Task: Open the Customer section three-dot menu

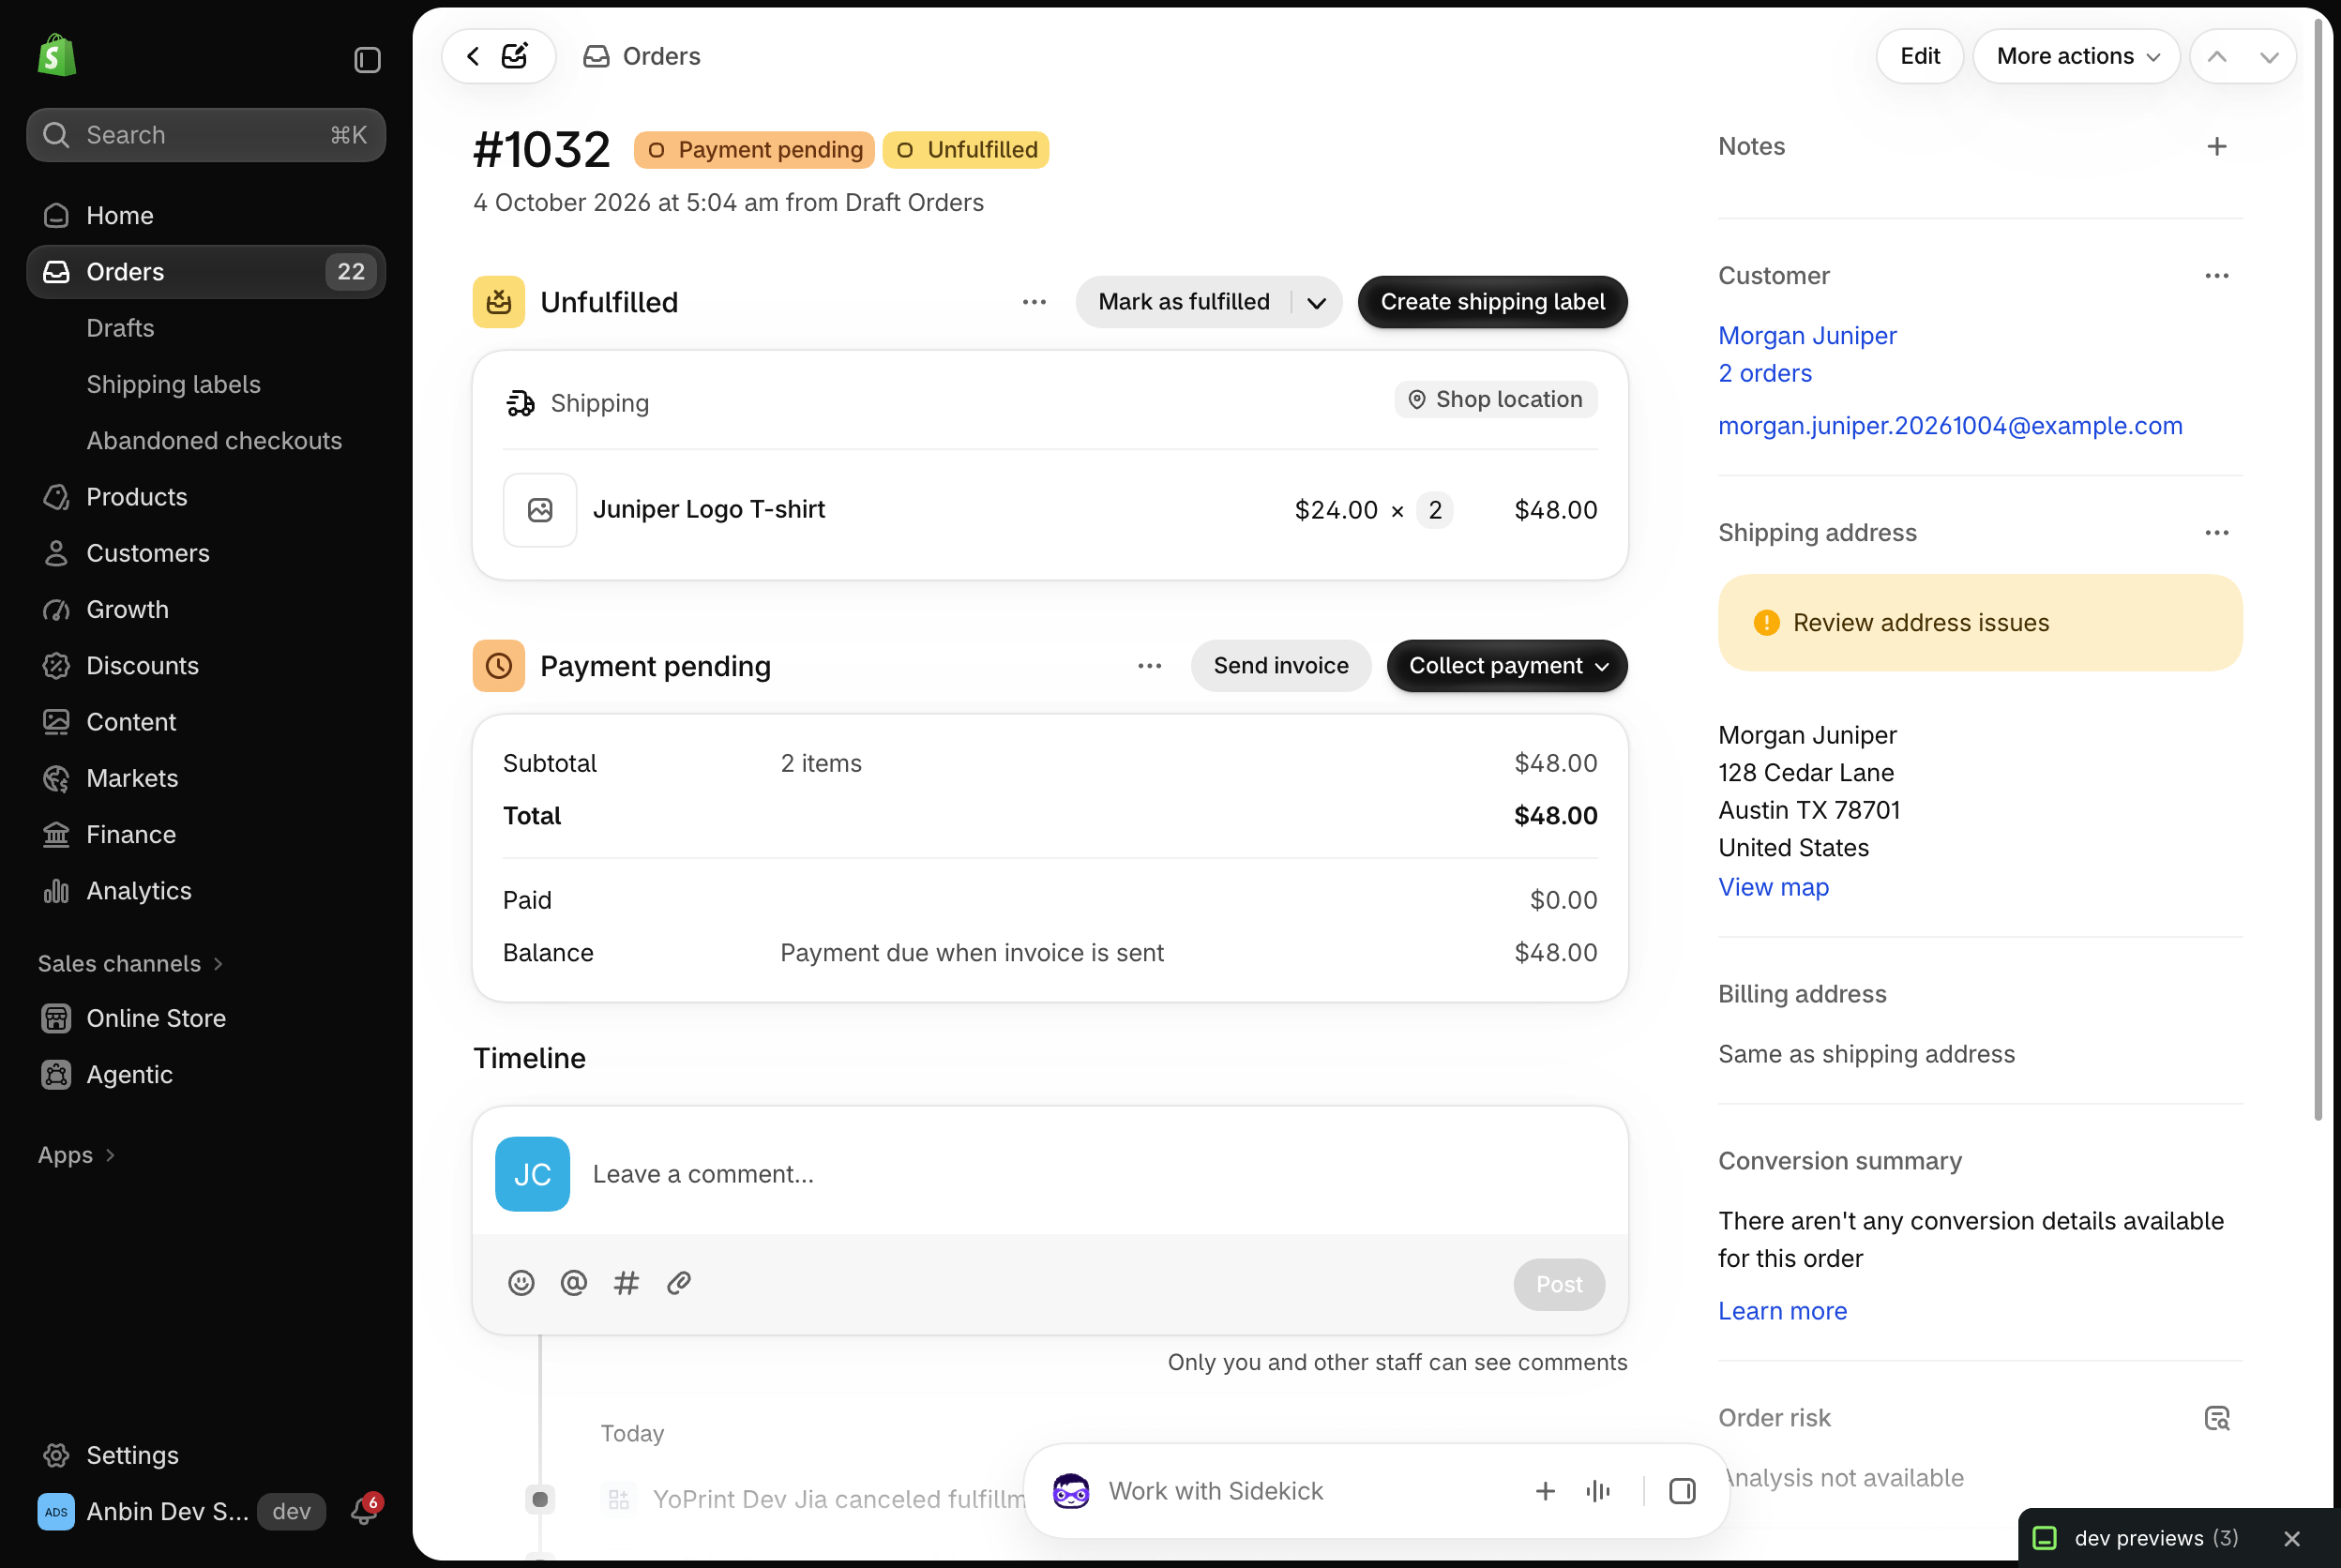Action: 2216,276
